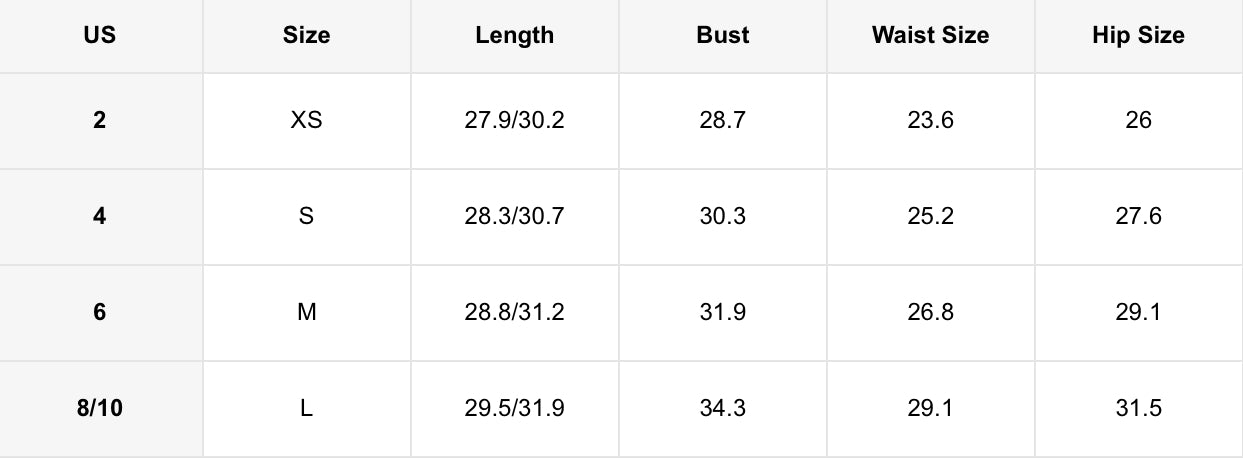This screenshot has width=1243, height=459.
Task: Click the Waist Size column header
Action: (930, 35)
